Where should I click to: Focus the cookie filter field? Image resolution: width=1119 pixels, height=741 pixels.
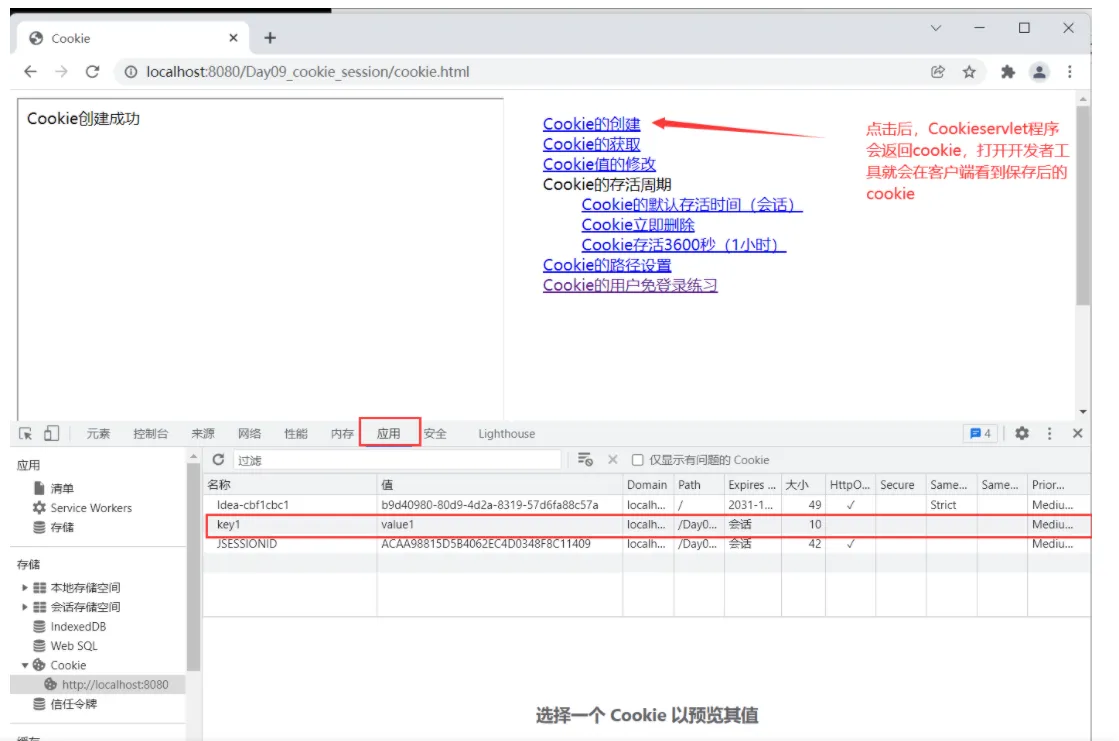pyautogui.click(x=398, y=460)
